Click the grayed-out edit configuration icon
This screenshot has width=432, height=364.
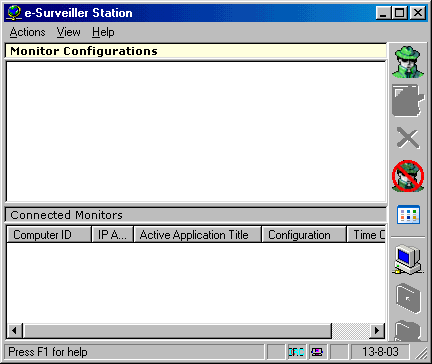[408, 100]
